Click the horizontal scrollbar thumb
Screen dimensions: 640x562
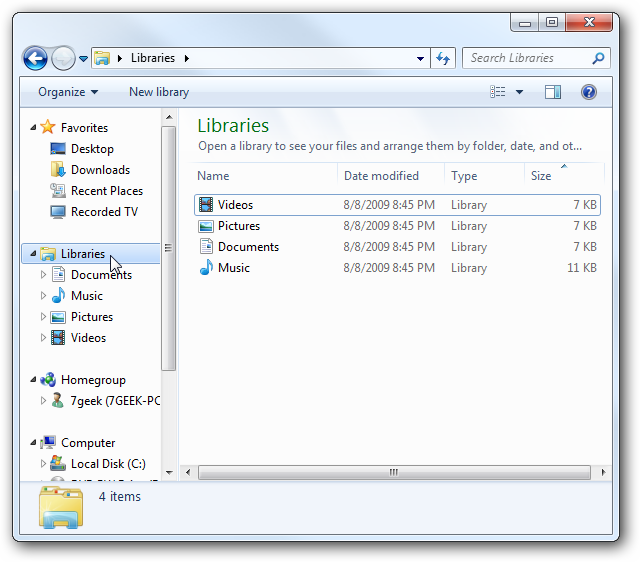click(x=394, y=472)
